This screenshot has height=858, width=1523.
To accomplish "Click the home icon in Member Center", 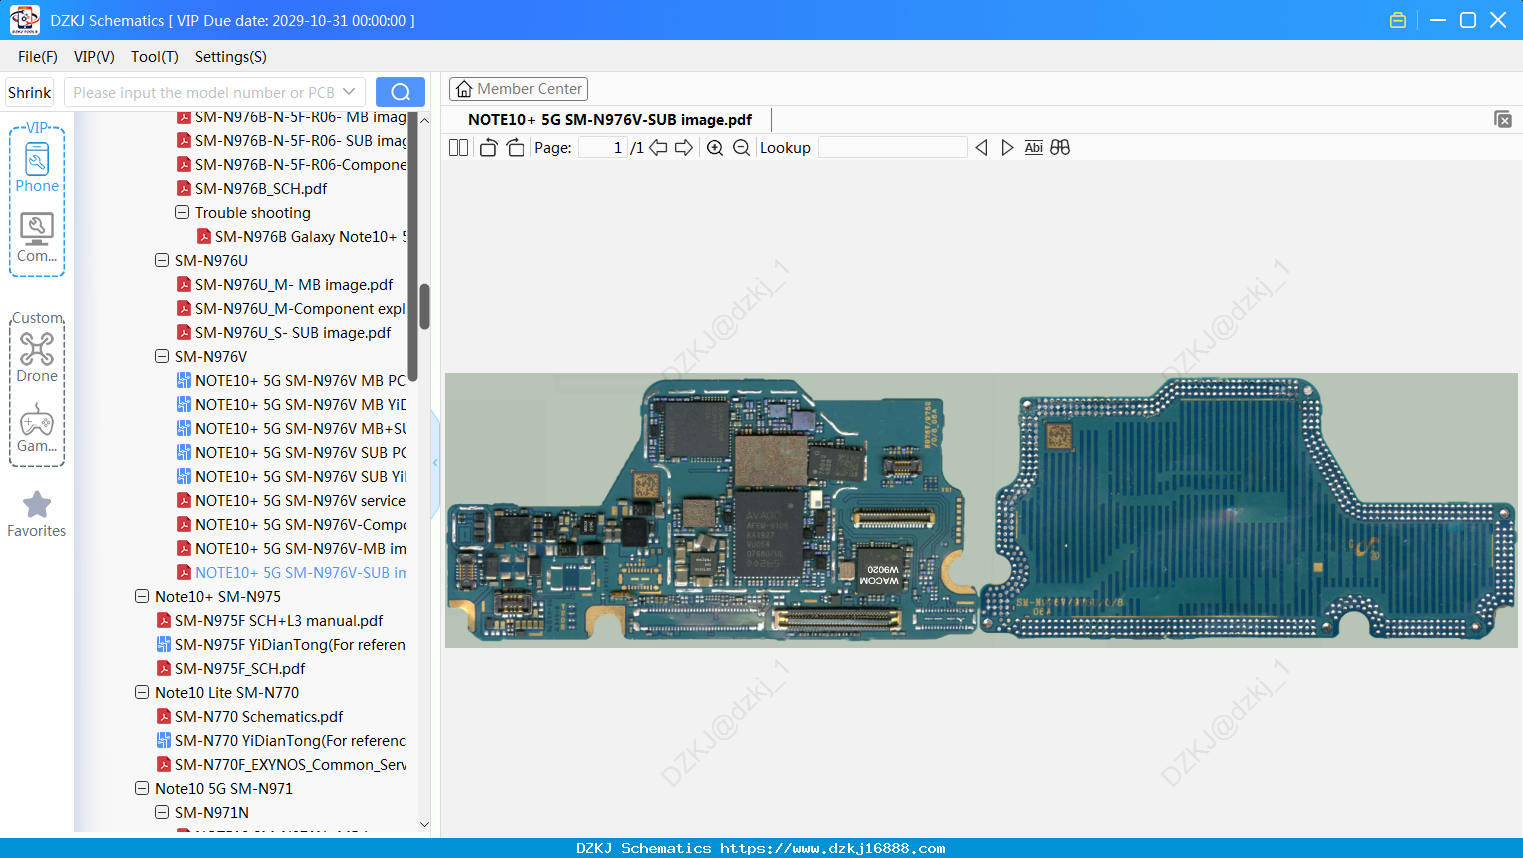I will pyautogui.click(x=464, y=89).
